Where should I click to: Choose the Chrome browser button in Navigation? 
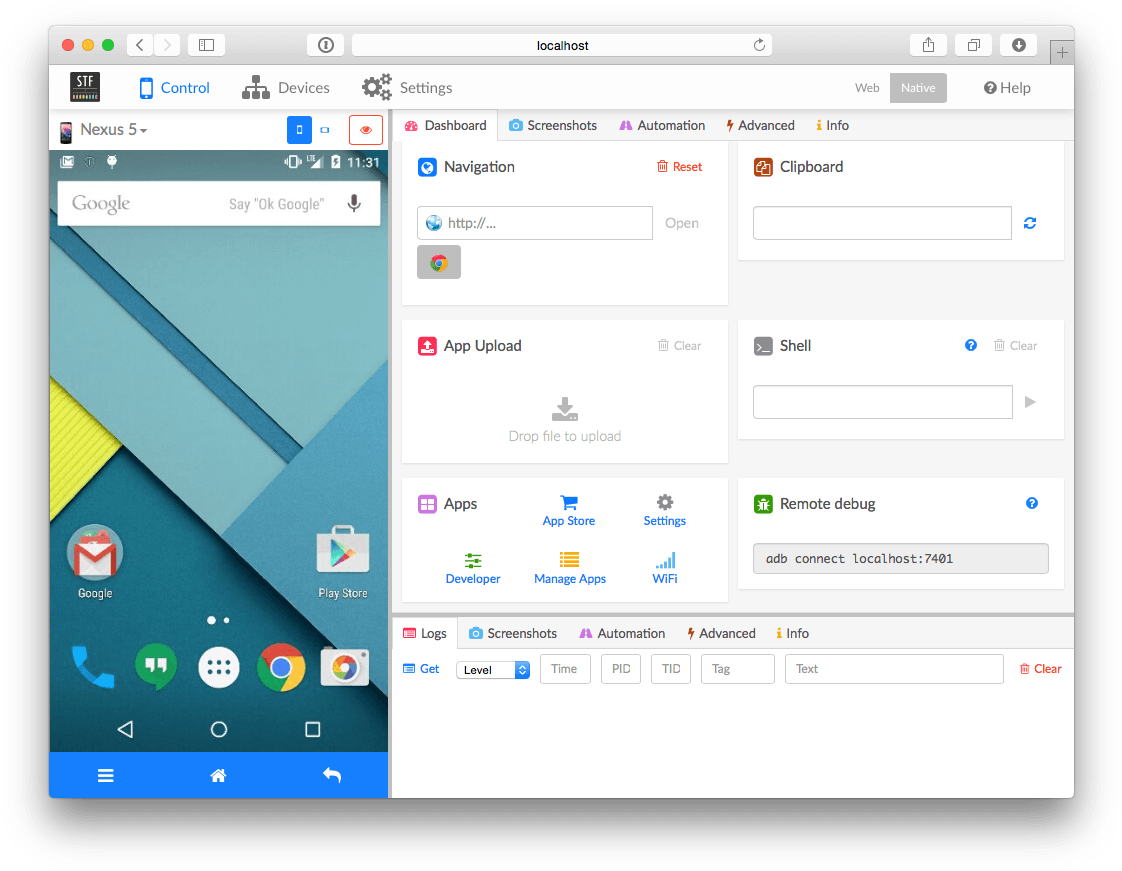(439, 262)
